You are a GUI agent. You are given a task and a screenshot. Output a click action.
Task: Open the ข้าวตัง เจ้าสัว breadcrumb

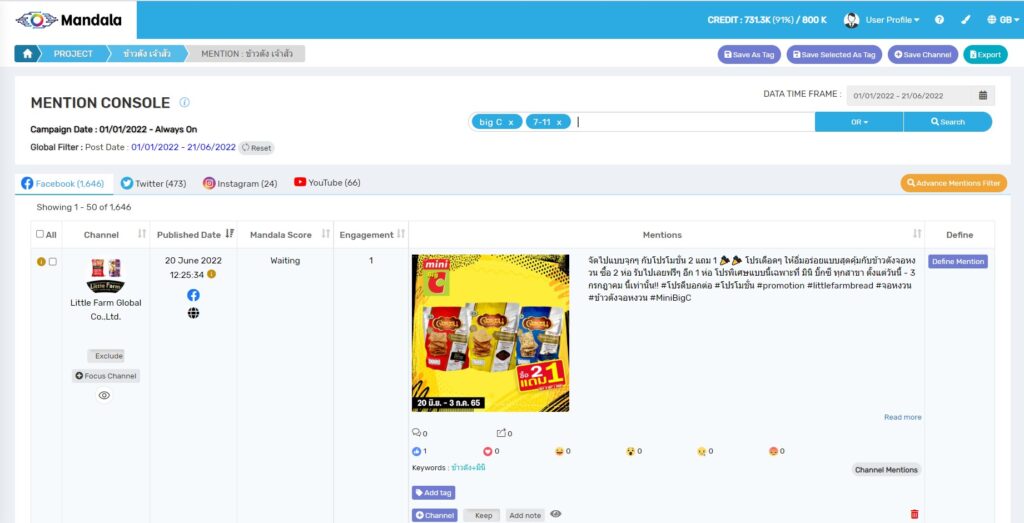(x=147, y=54)
